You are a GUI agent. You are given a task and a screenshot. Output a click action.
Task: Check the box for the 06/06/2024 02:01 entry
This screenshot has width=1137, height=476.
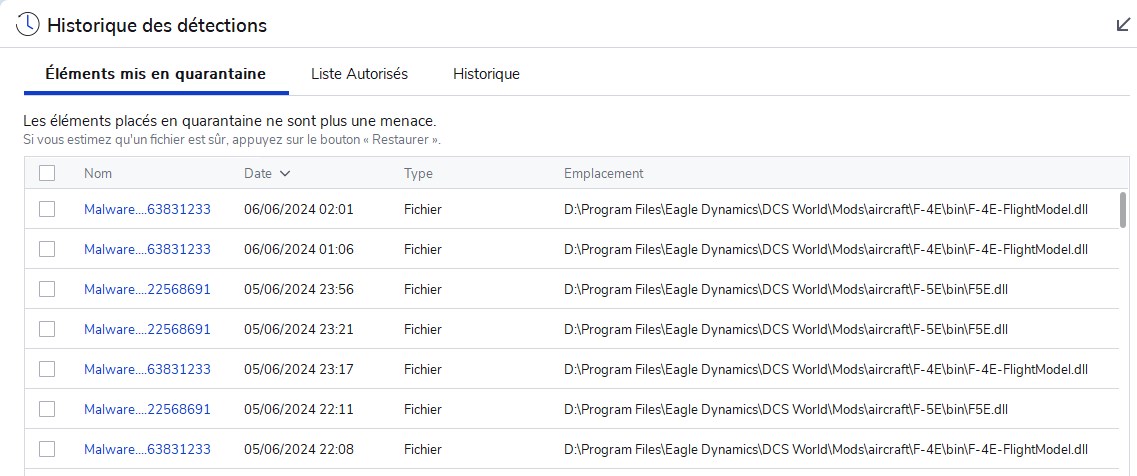47,209
